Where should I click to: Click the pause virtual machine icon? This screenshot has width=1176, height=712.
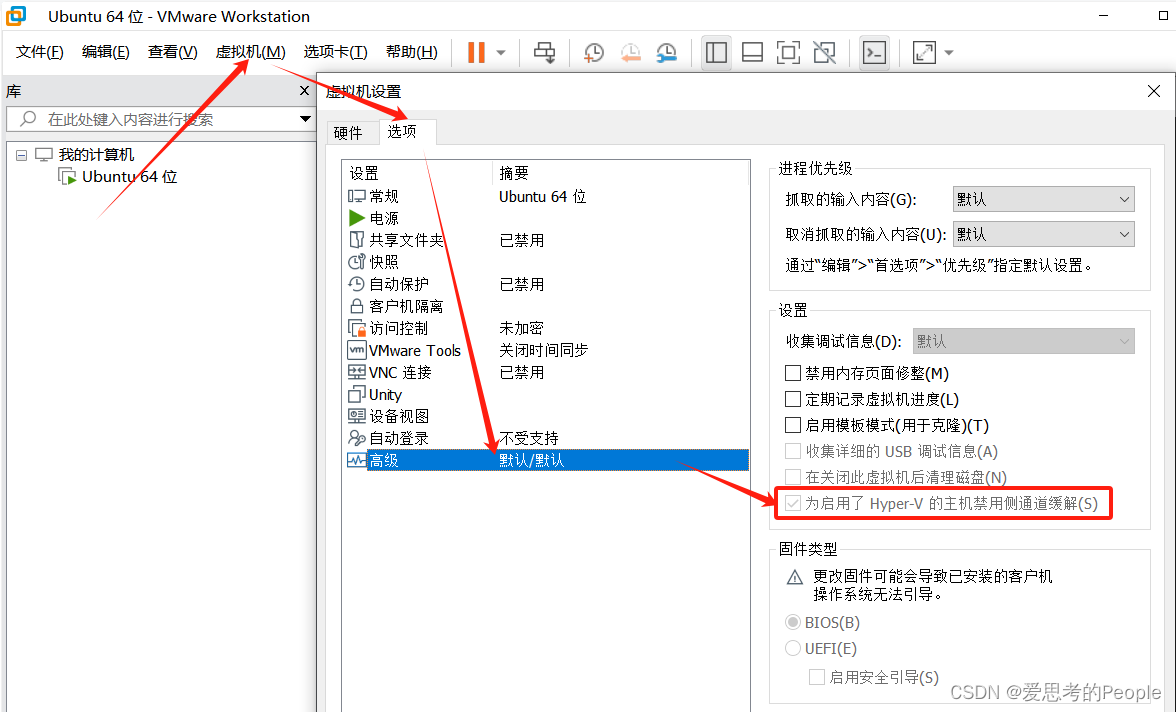(476, 53)
